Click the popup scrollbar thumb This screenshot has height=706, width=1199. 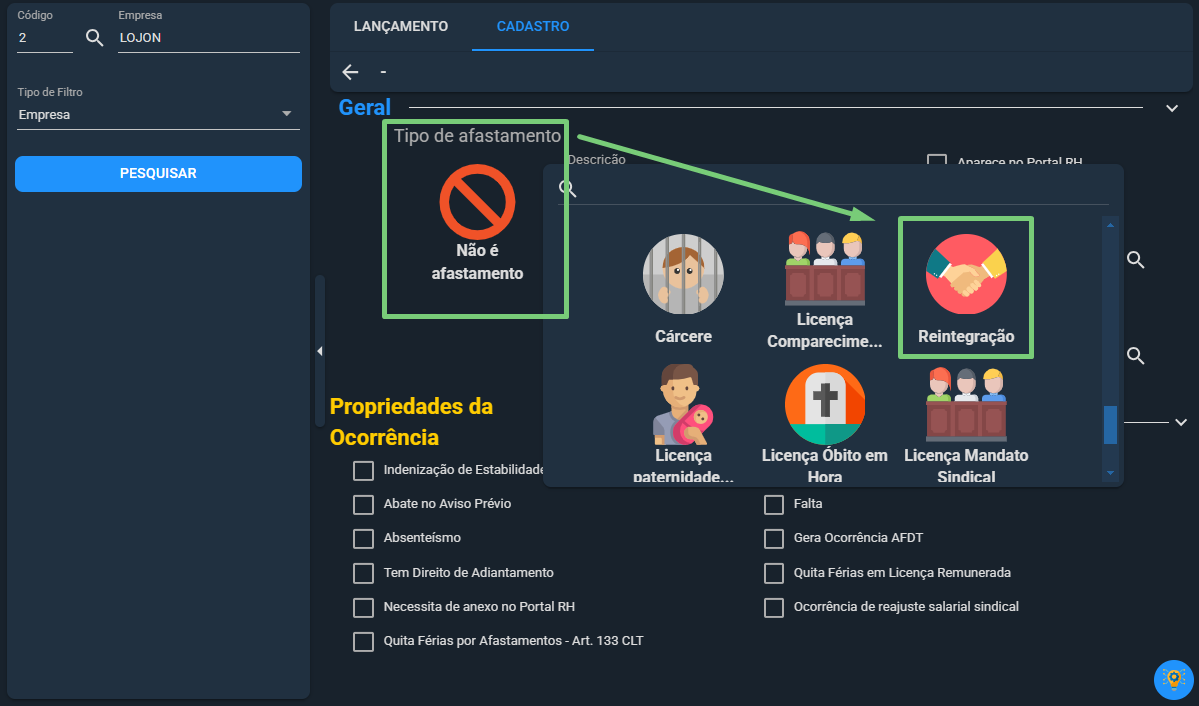pos(1110,425)
